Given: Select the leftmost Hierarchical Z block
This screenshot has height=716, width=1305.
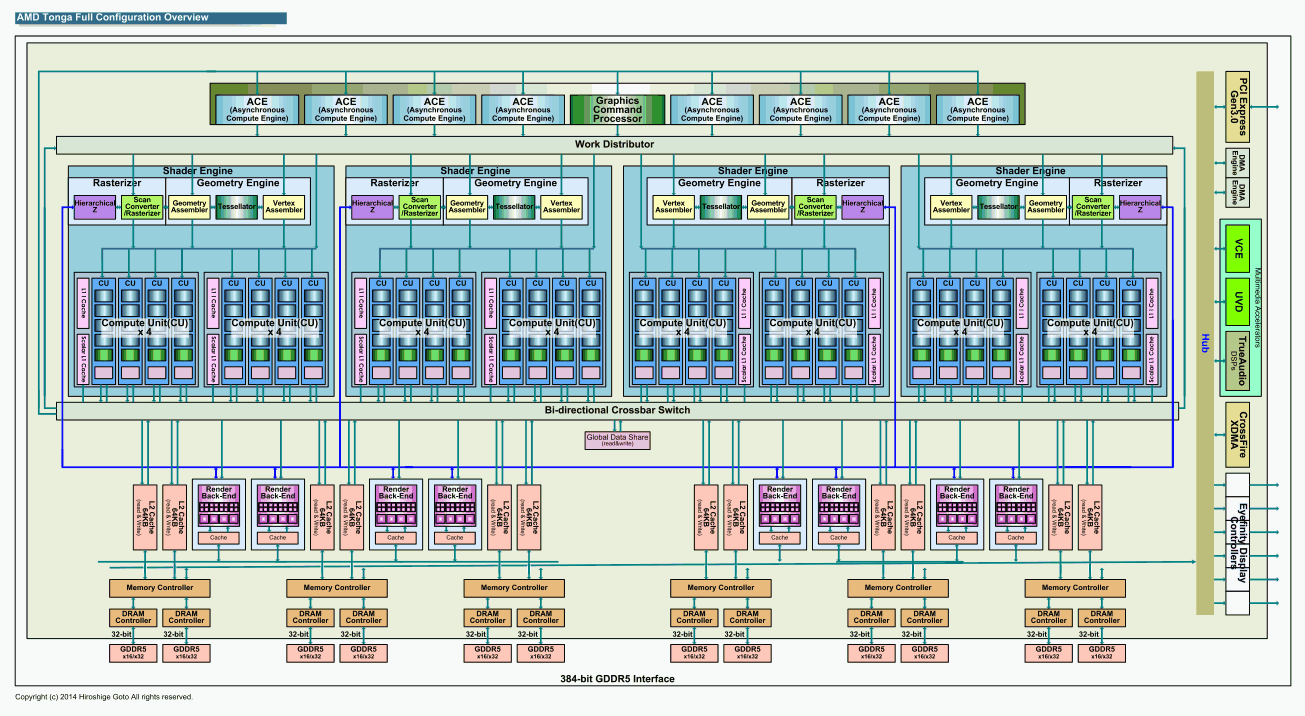Looking at the screenshot, I should pyautogui.click(x=95, y=207).
